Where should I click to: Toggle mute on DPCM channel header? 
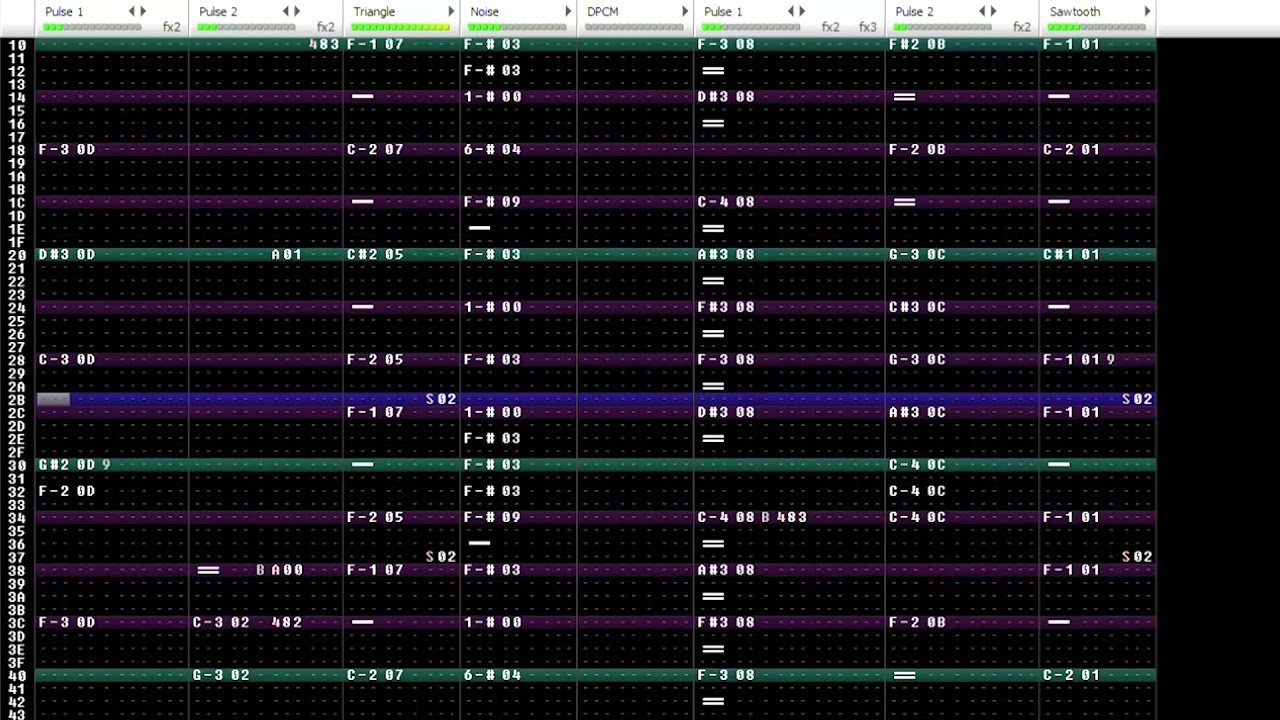pos(603,11)
